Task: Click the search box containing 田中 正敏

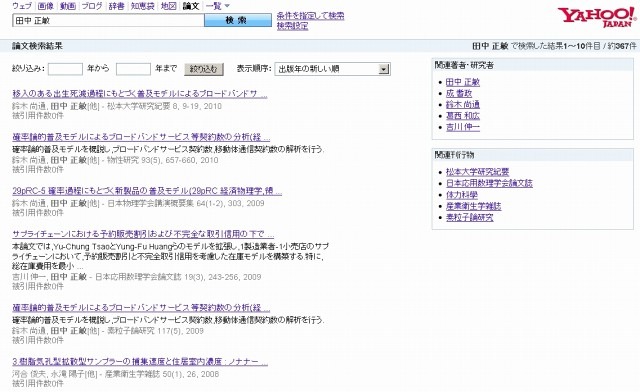Action: pos(108,20)
